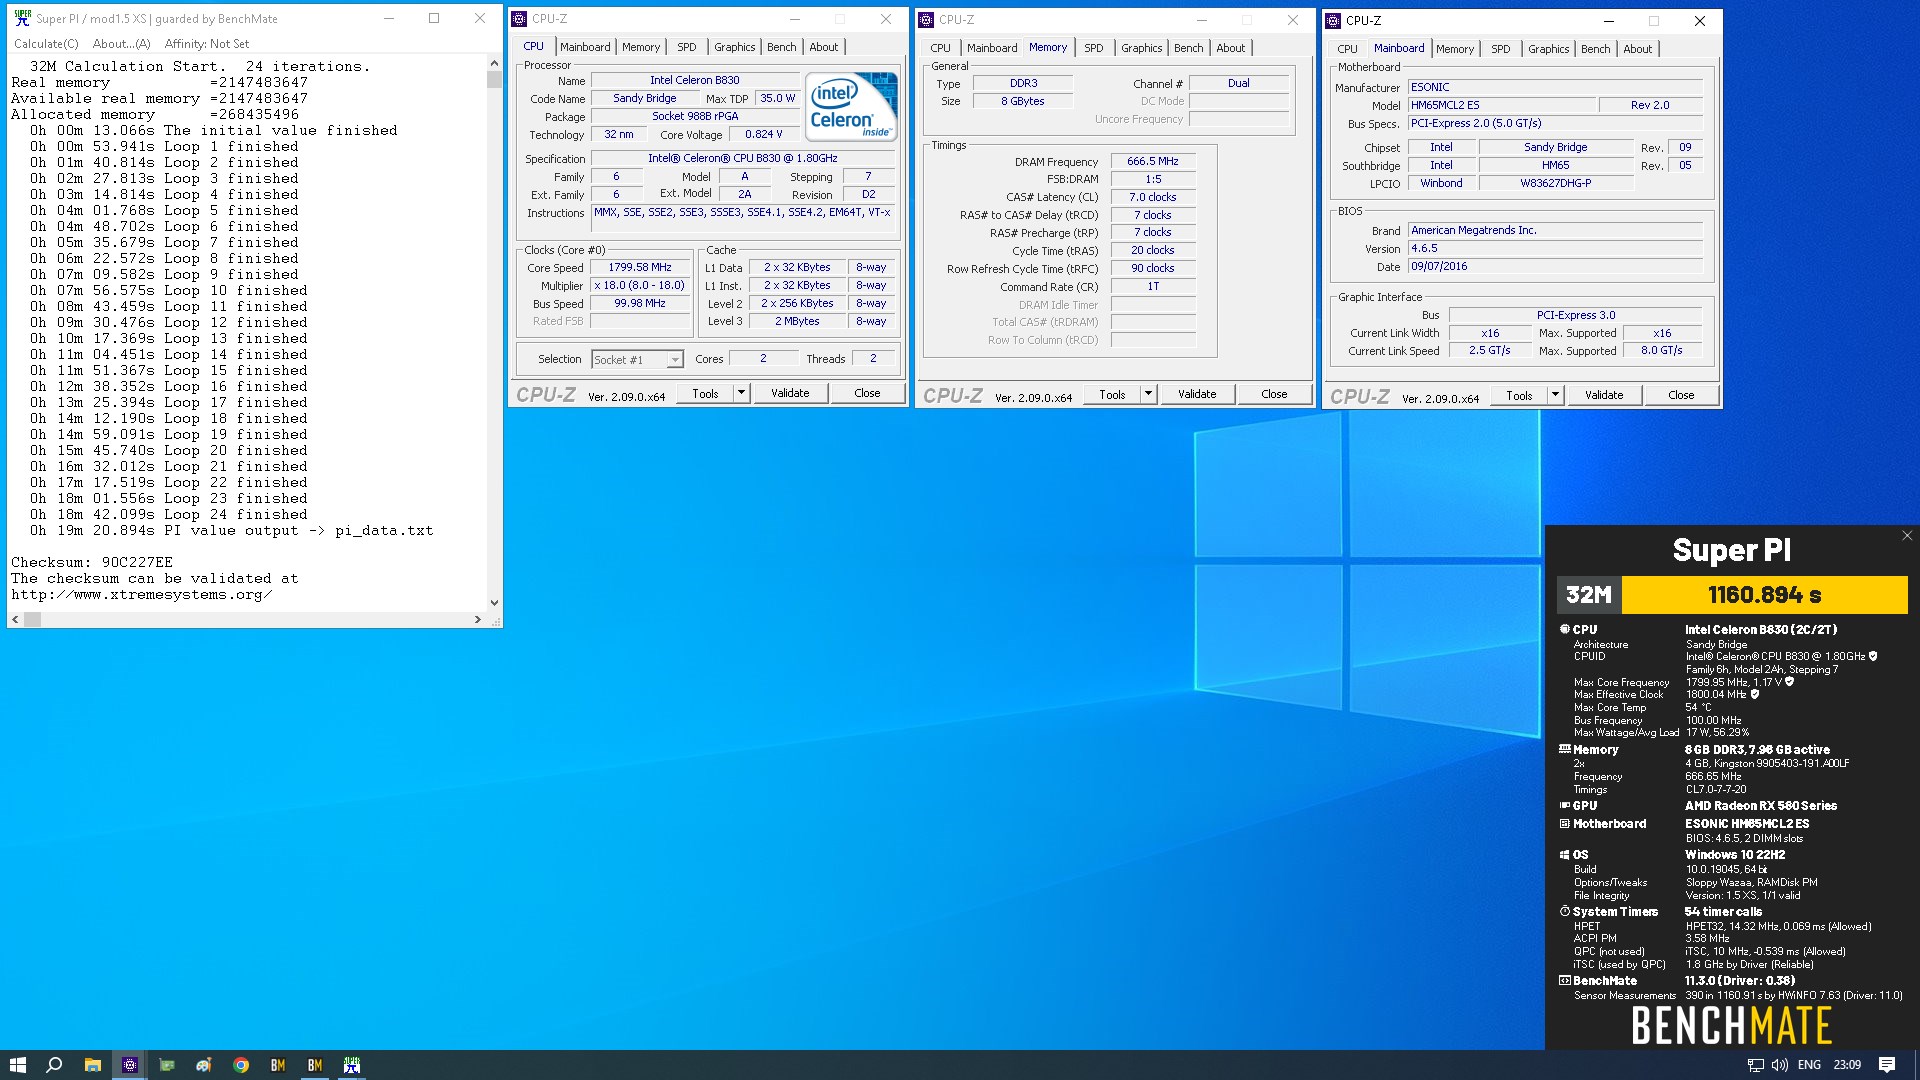Click the 23:09 taskbar clock
1920x1080 pixels.
[1847, 1065]
